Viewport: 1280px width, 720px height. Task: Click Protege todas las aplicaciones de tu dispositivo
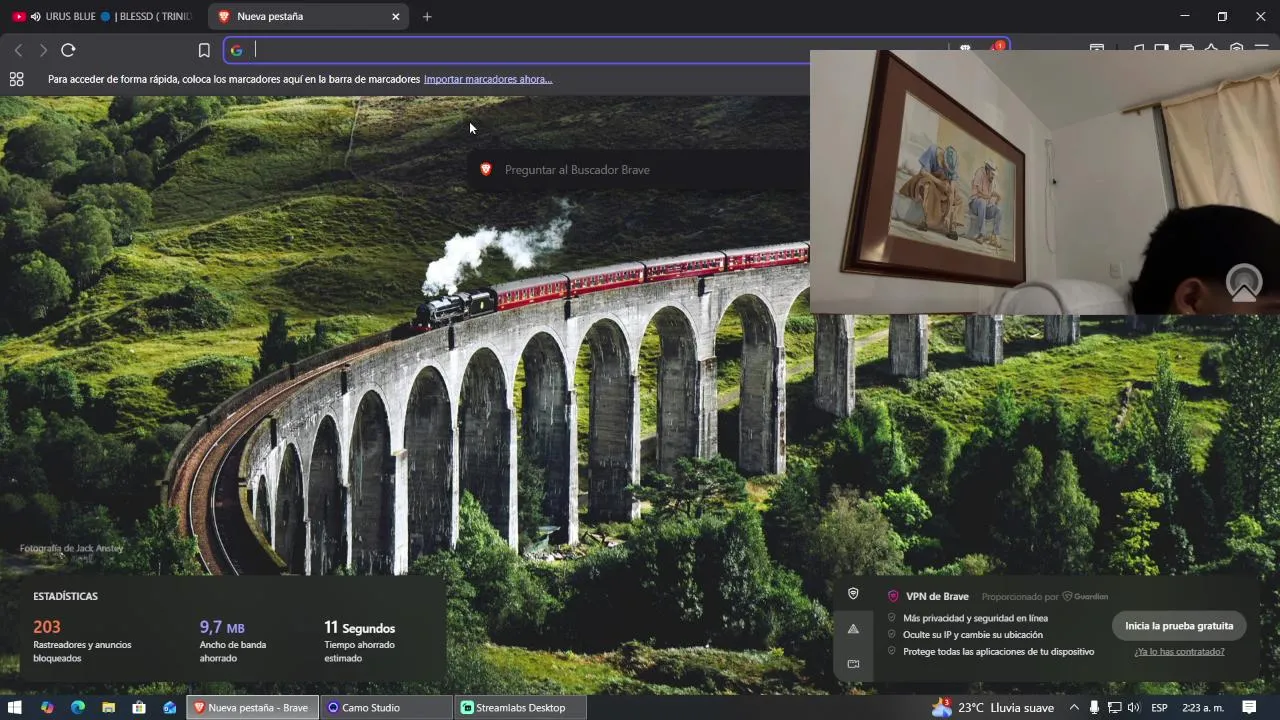[x=998, y=651]
